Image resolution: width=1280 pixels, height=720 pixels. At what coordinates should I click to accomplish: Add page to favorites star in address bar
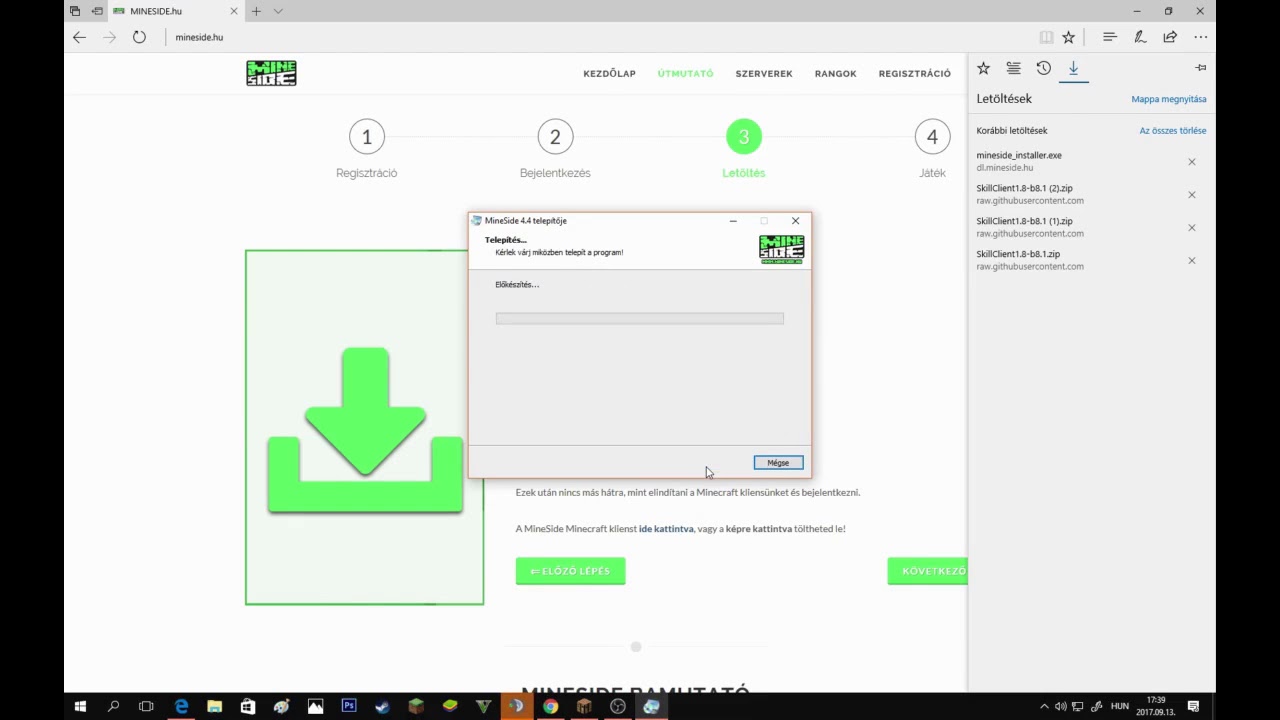tap(1068, 37)
